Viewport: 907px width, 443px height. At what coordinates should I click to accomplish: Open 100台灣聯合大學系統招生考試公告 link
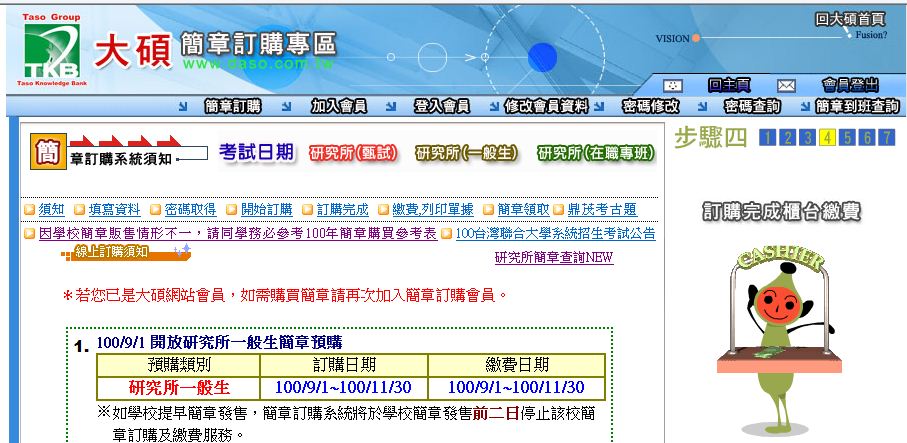tap(556, 234)
